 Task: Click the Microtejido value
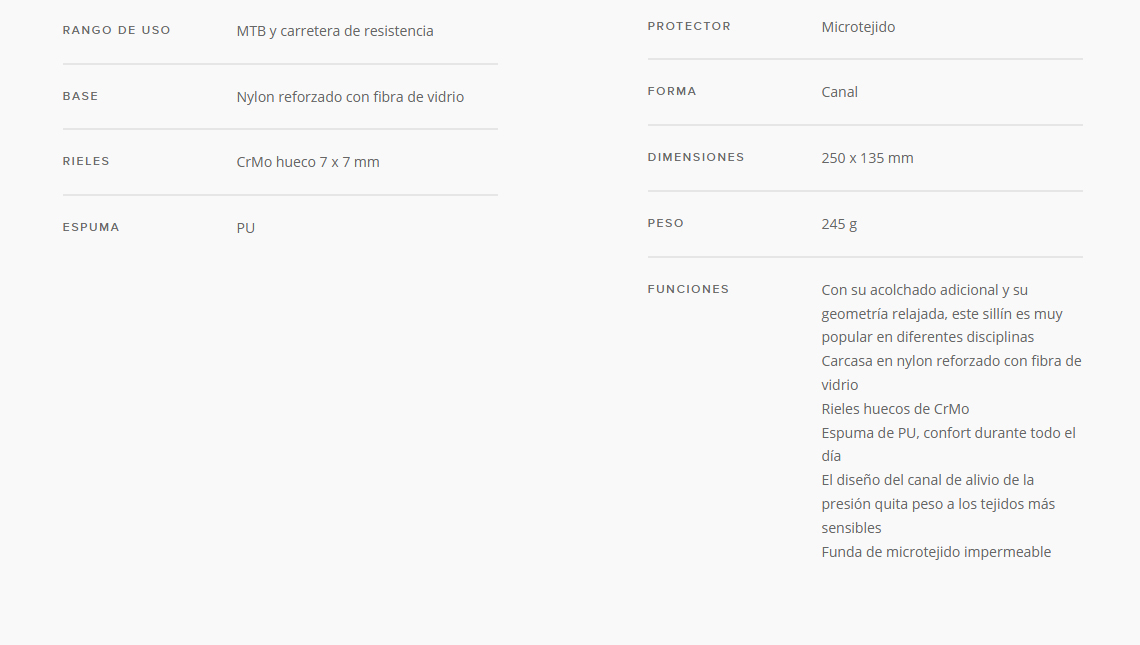coord(858,27)
